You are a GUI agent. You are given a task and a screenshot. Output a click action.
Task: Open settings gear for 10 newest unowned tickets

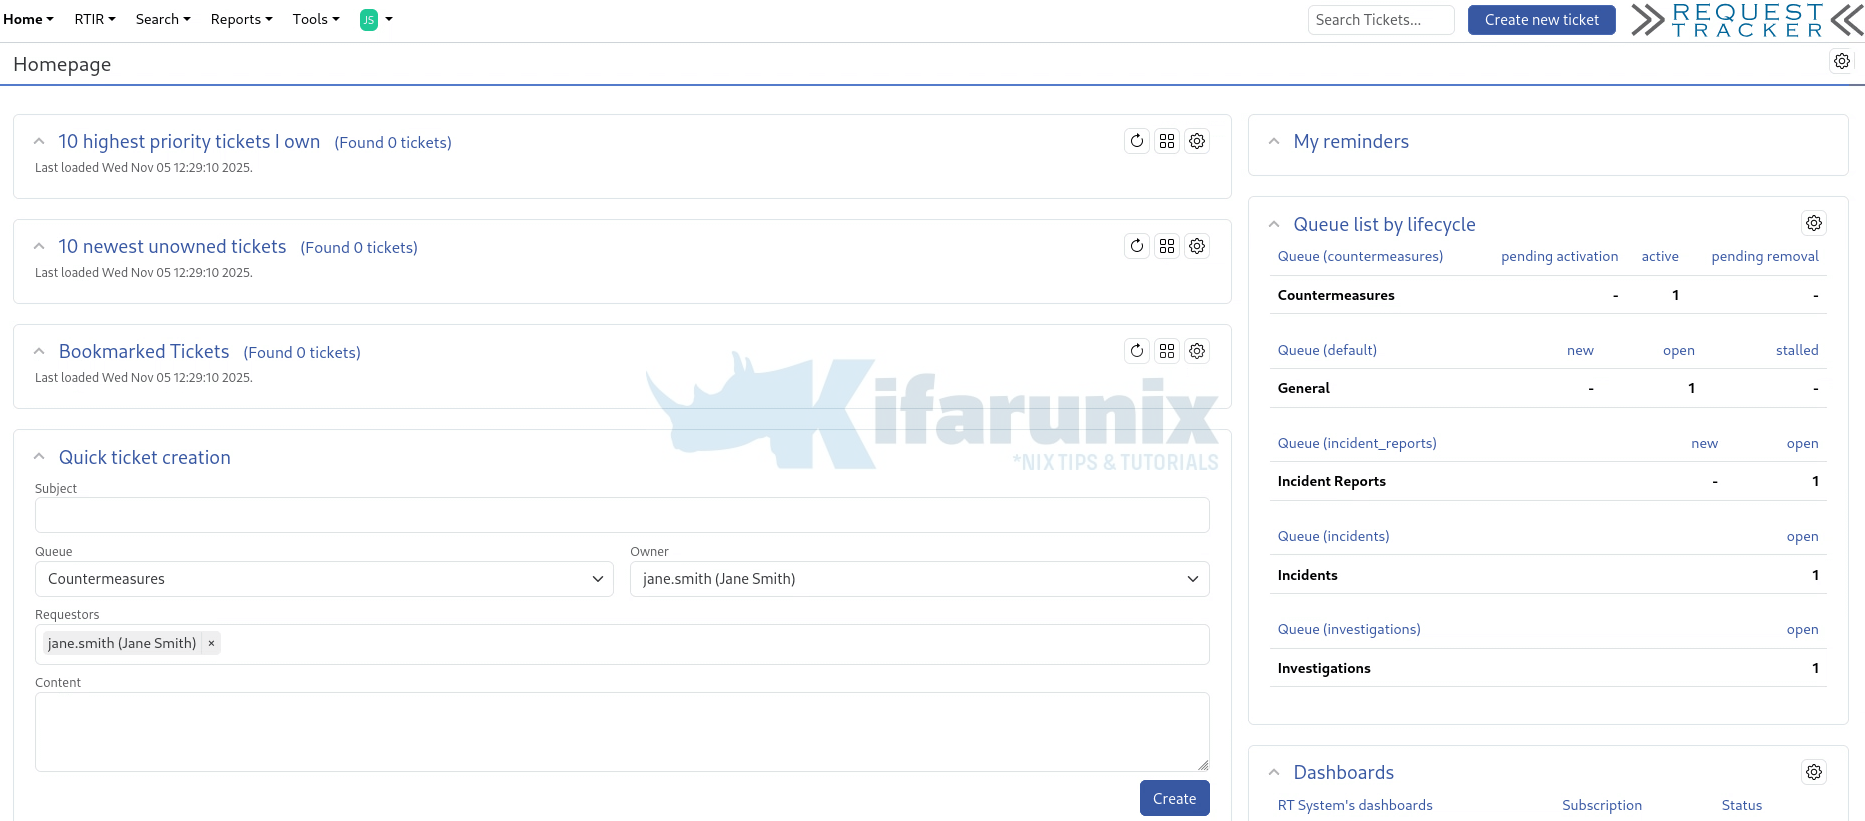tap(1197, 246)
